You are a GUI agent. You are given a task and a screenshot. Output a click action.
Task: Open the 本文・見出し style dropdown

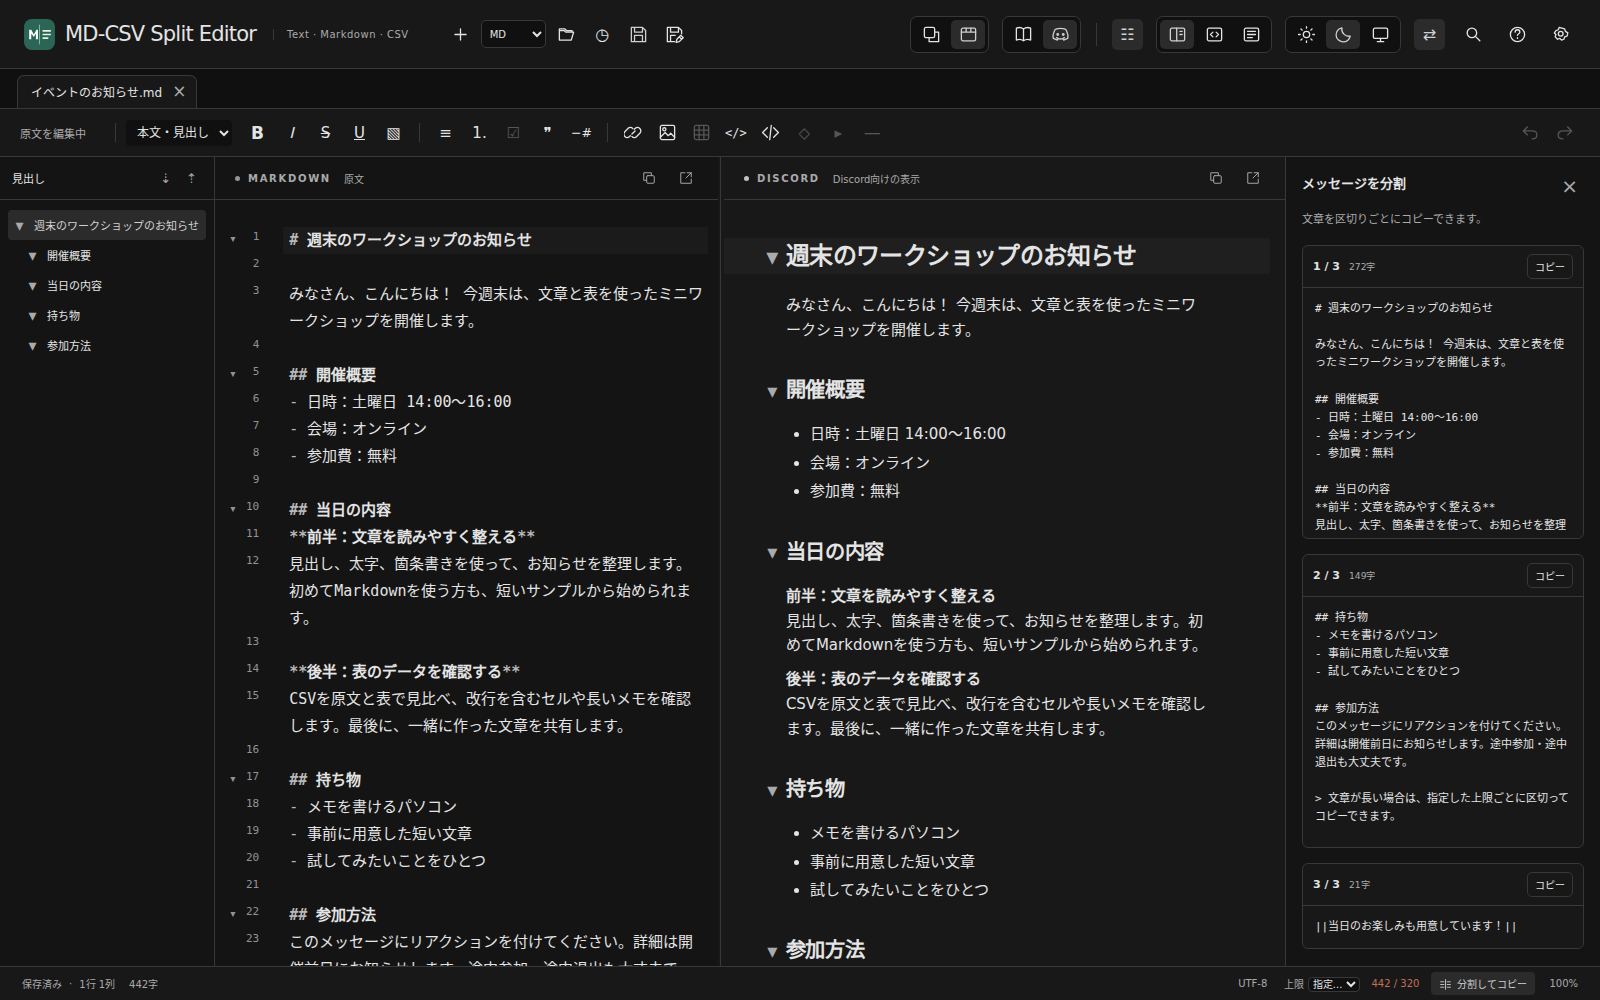tap(181, 133)
